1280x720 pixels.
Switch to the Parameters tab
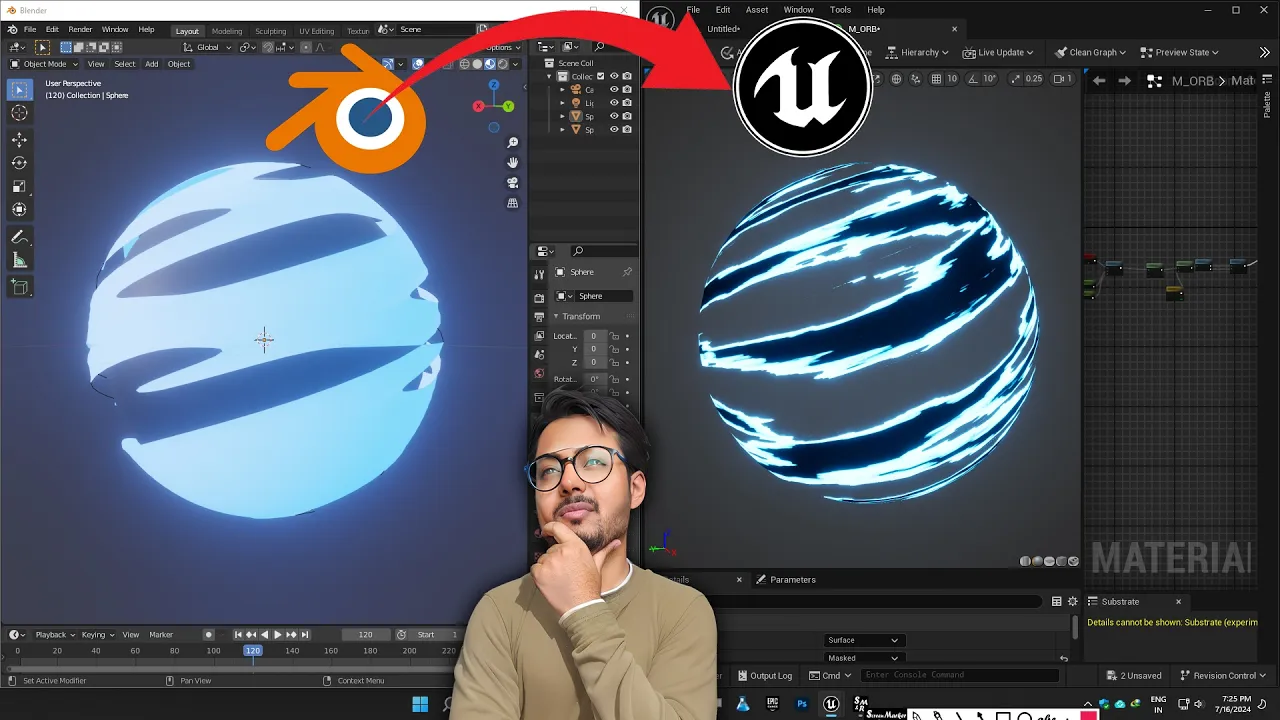pos(786,579)
